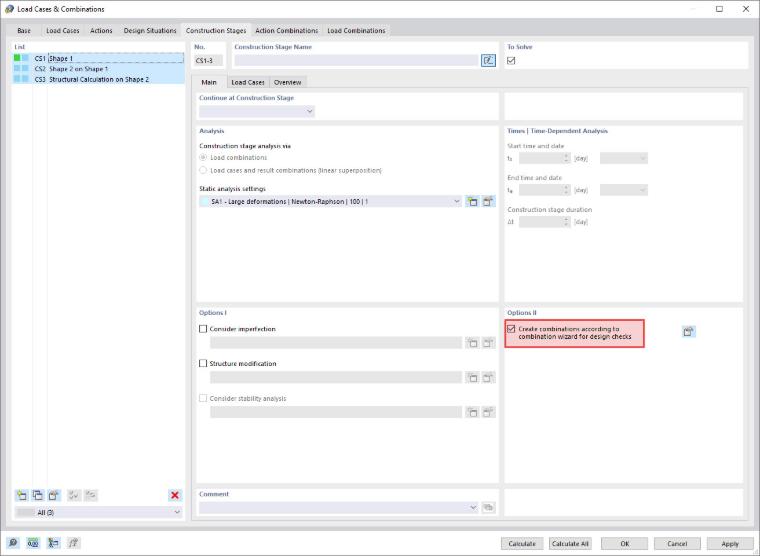Viewport: 760px width, 556px height.
Task: Toggle the To Solve checkbox
Action: (511, 61)
